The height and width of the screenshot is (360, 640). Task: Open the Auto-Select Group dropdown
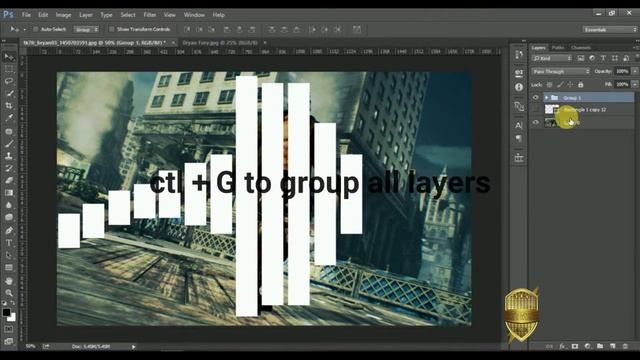click(x=86, y=29)
